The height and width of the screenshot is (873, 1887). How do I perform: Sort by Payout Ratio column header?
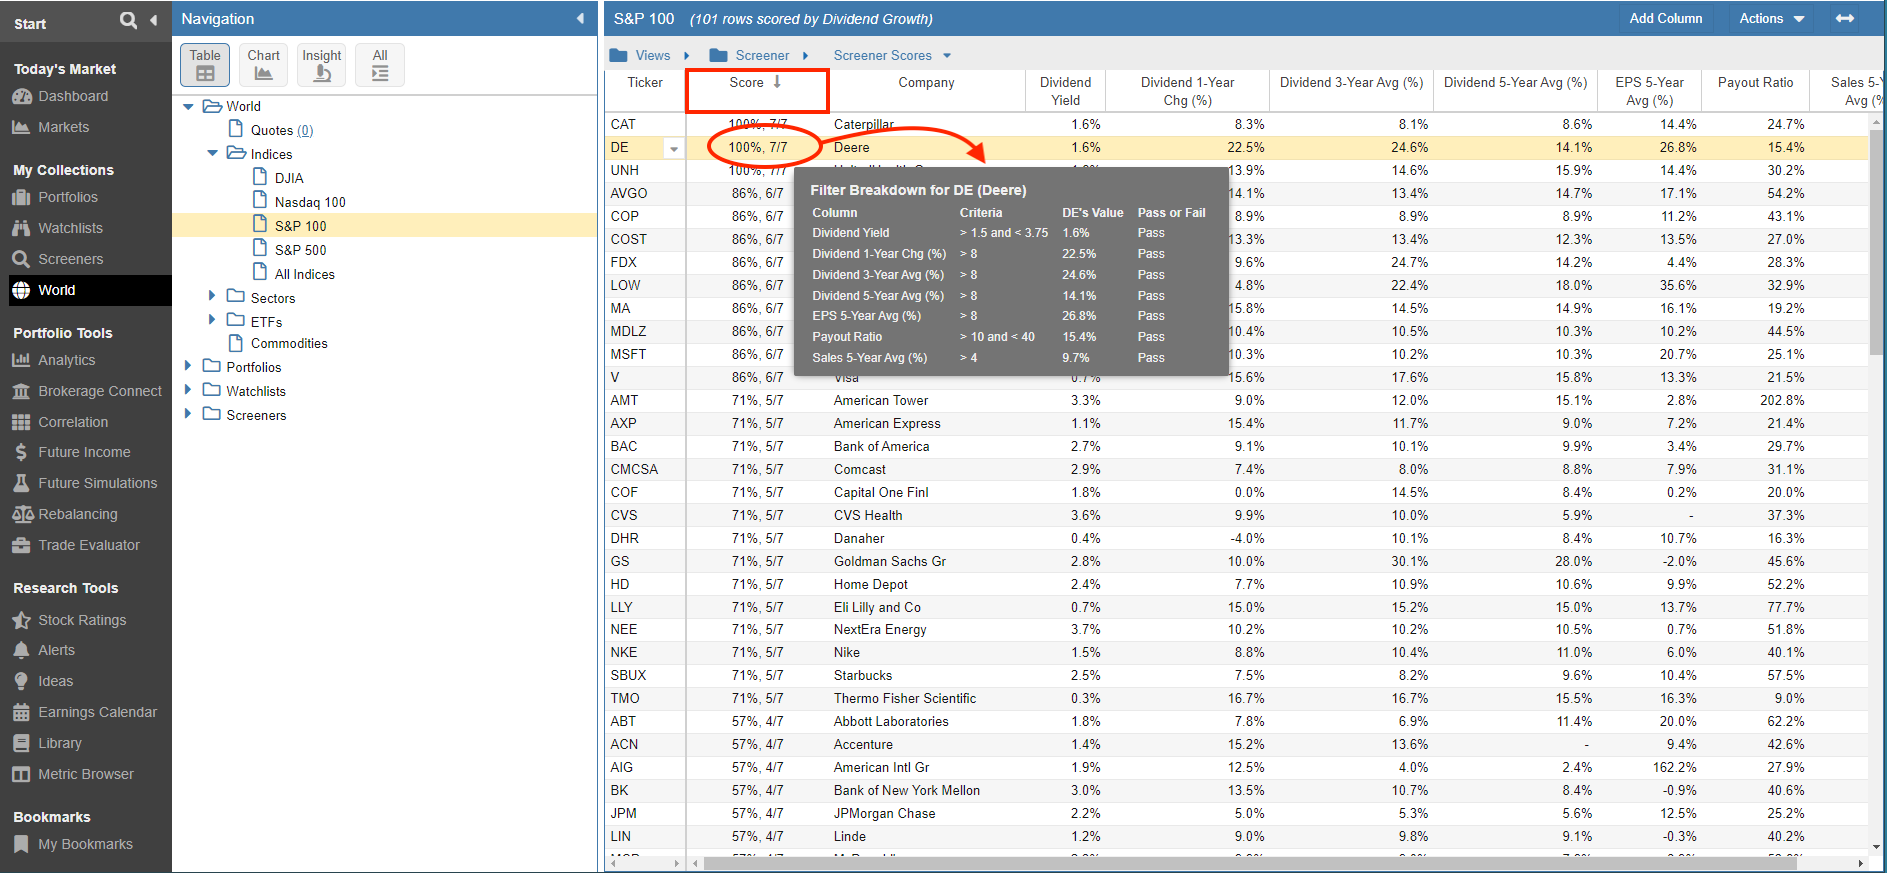click(x=1755, y=91)
